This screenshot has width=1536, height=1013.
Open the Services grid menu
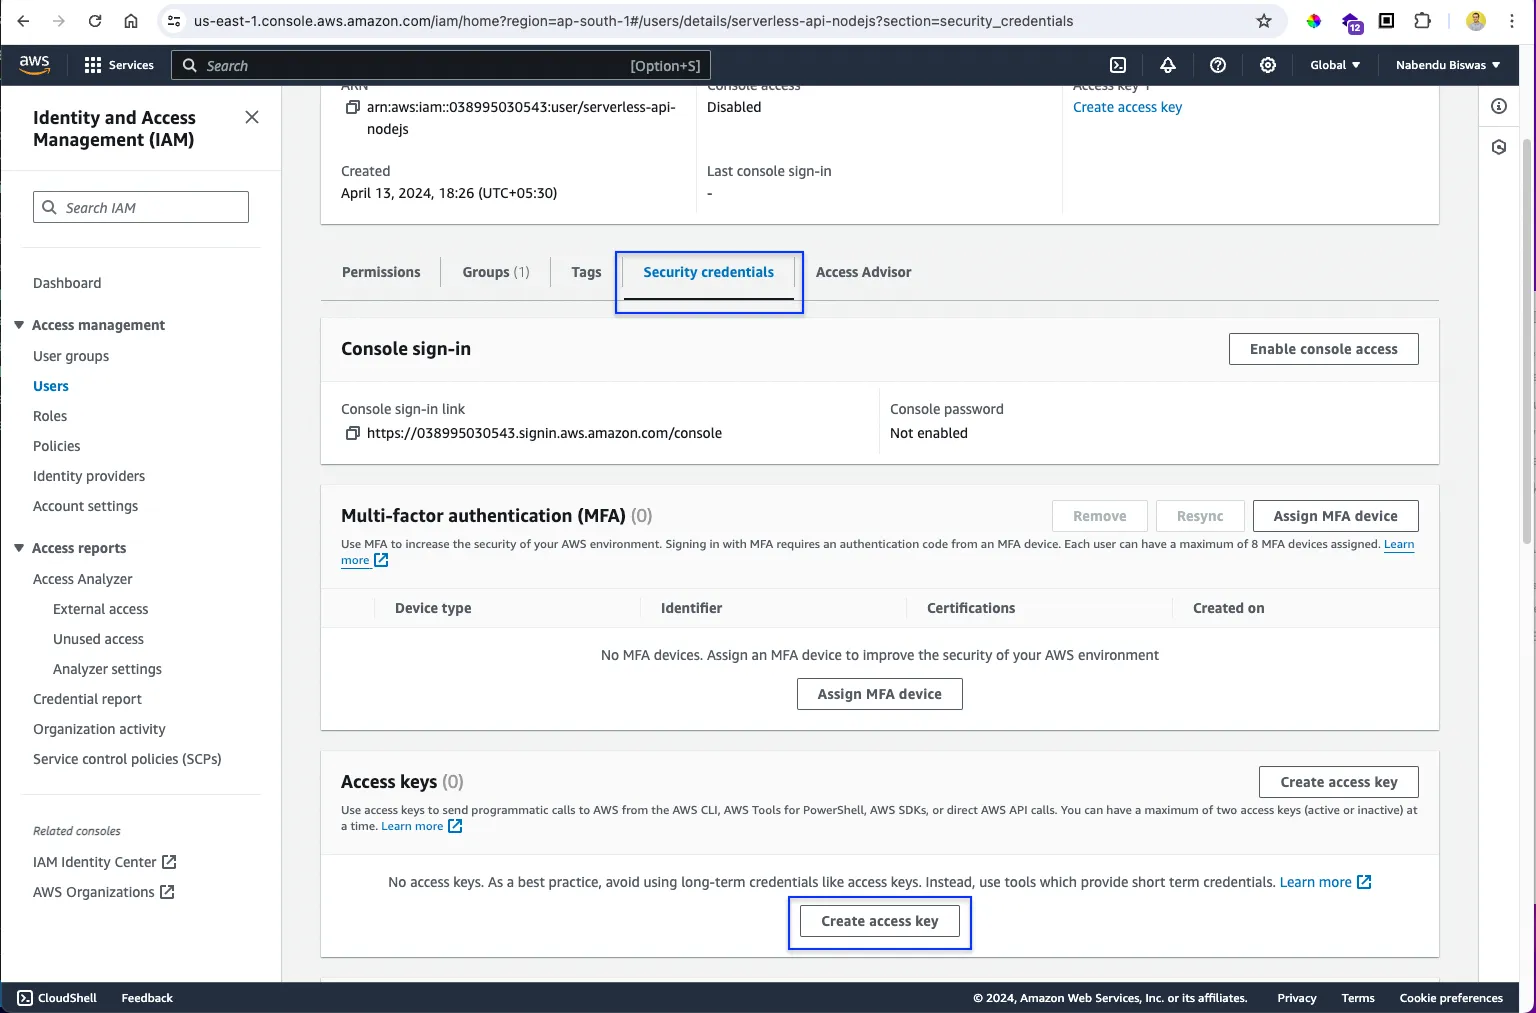(x=119, y=65)
